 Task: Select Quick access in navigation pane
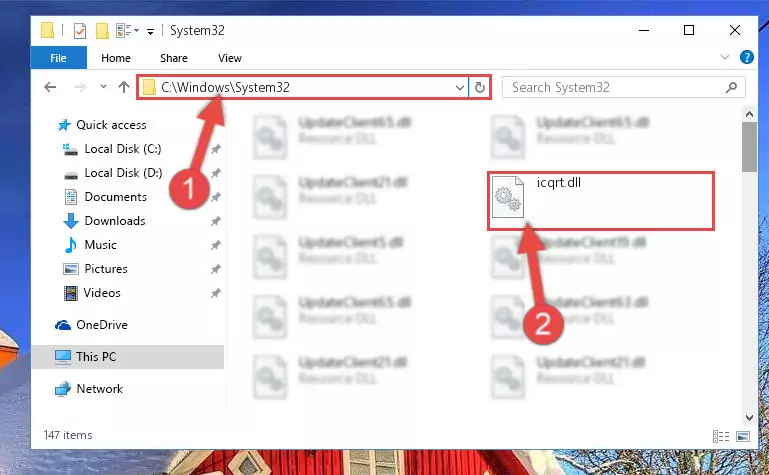tap(111, 125)
